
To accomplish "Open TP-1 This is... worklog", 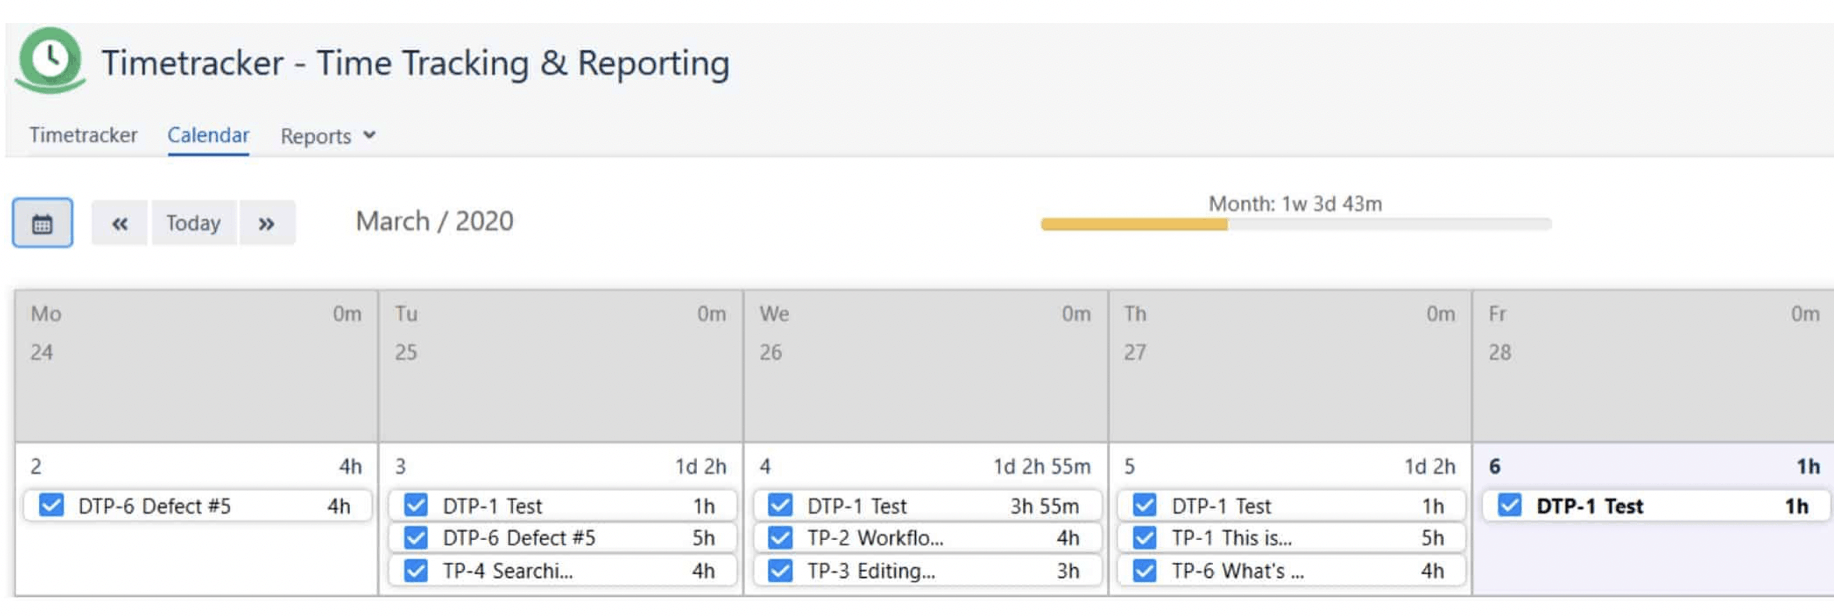I will pos(1291,538).
